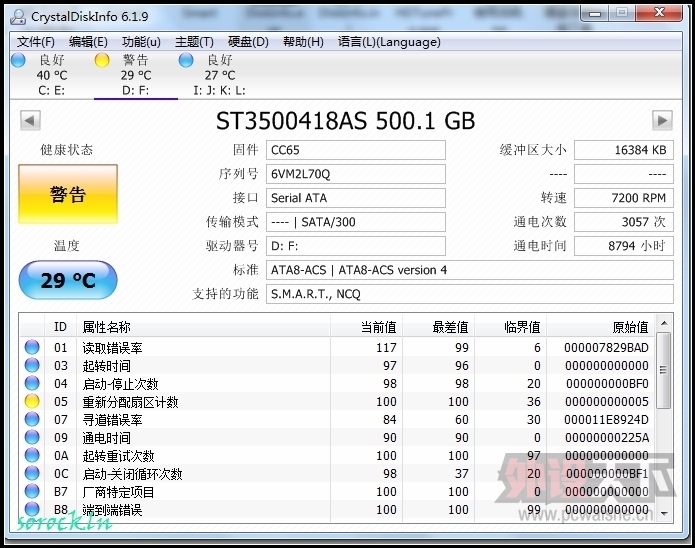Click yellow orb of row 05 重新分配扇区计数
The height and width of the screenshot is (548, 695).
(32, 401)
